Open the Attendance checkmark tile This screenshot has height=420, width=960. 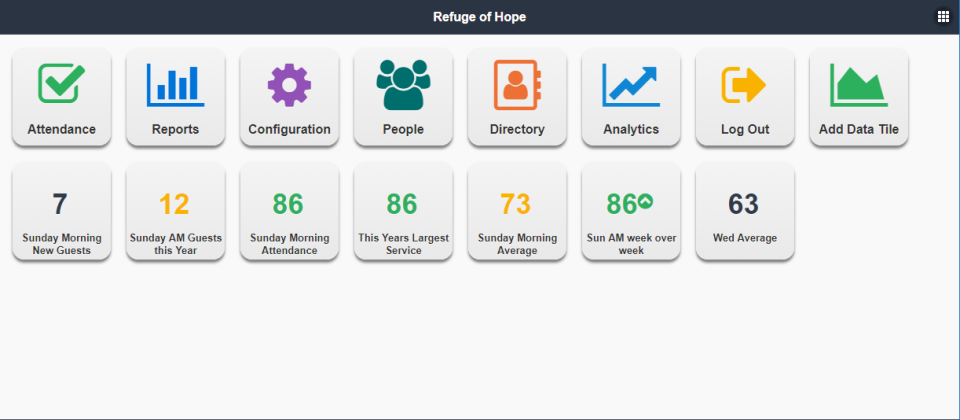61,97
